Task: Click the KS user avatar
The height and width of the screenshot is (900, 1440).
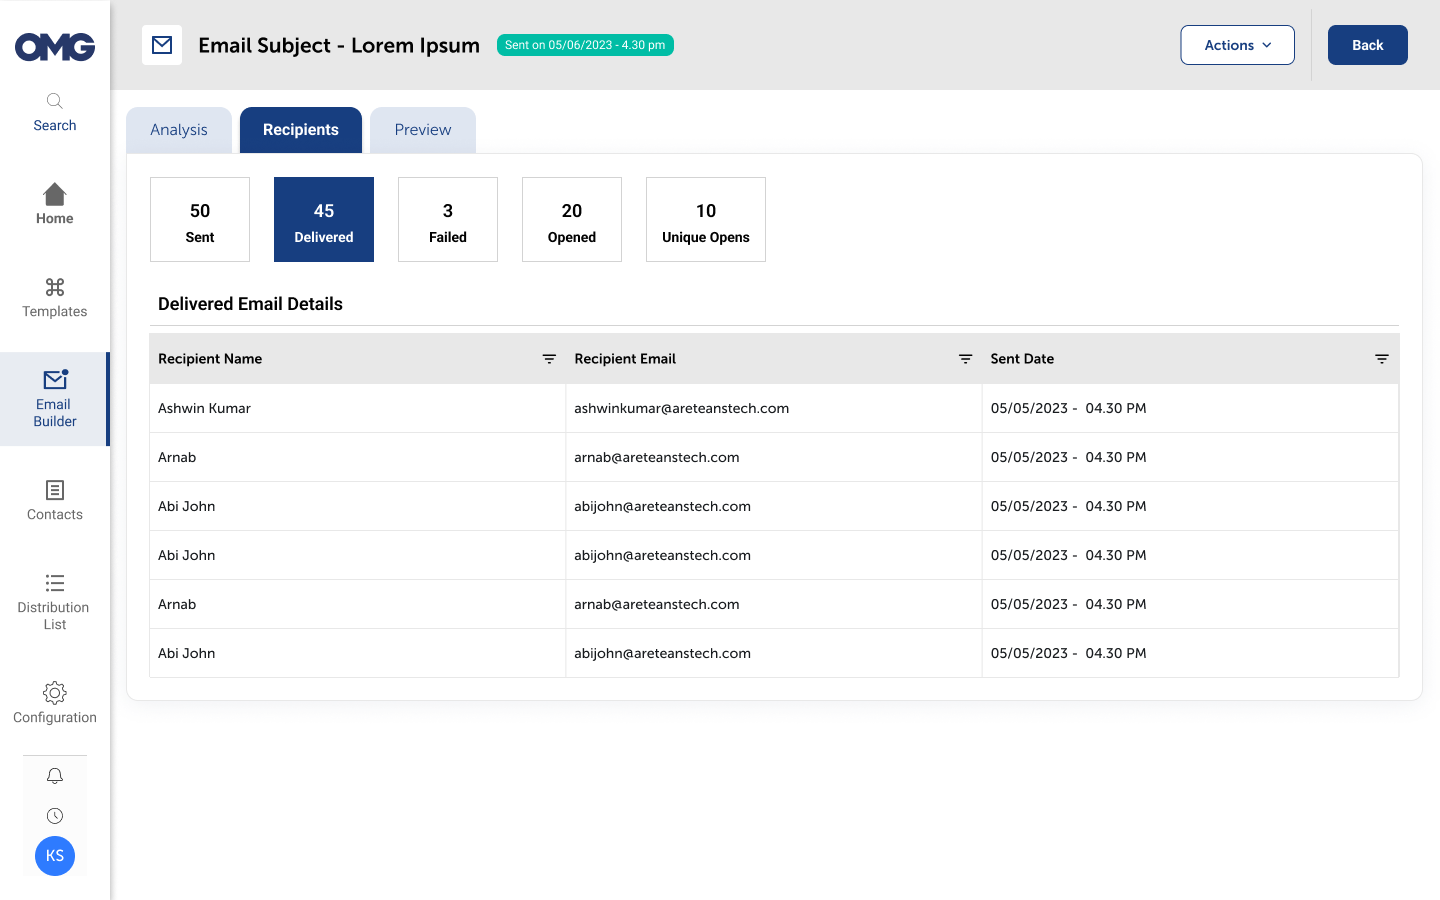Action: (55, 856)
